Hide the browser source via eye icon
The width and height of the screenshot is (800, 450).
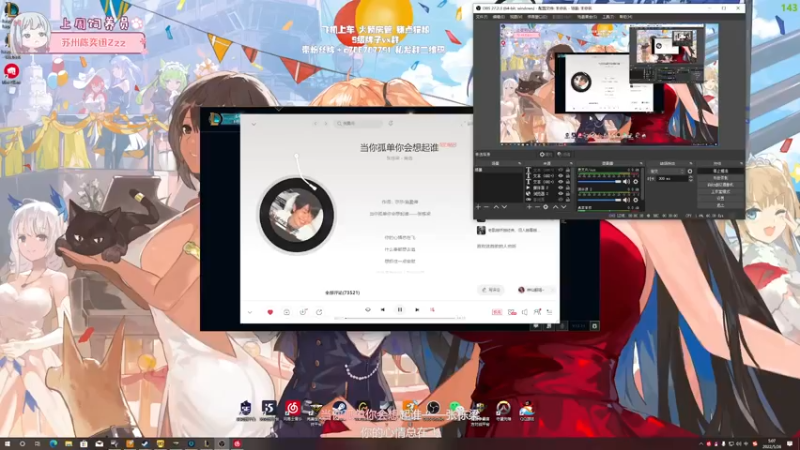click(561, 194)
